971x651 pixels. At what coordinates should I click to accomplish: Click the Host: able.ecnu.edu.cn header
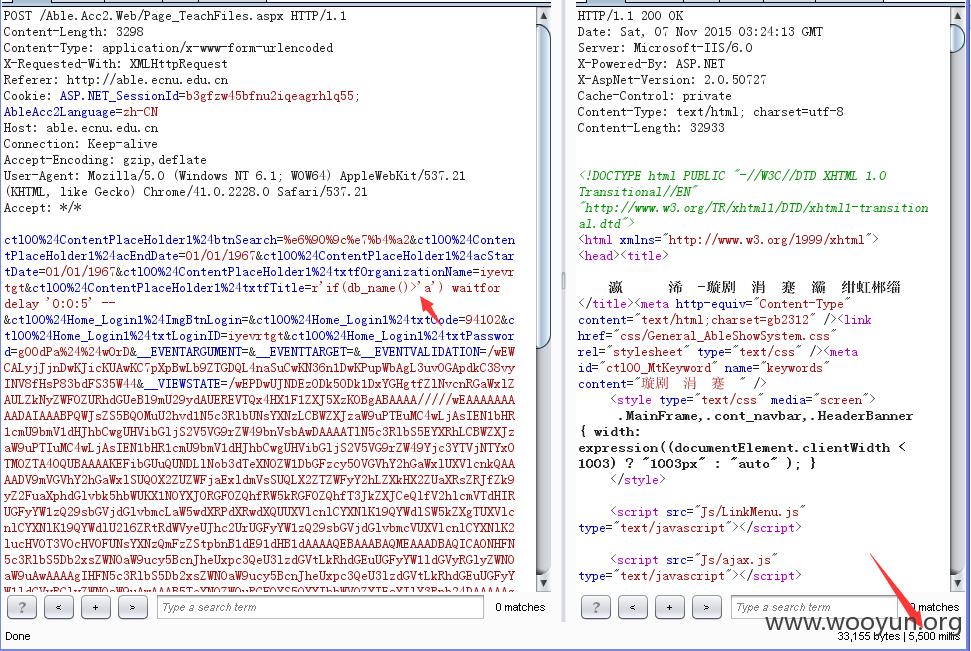click(x=81, y=128)
